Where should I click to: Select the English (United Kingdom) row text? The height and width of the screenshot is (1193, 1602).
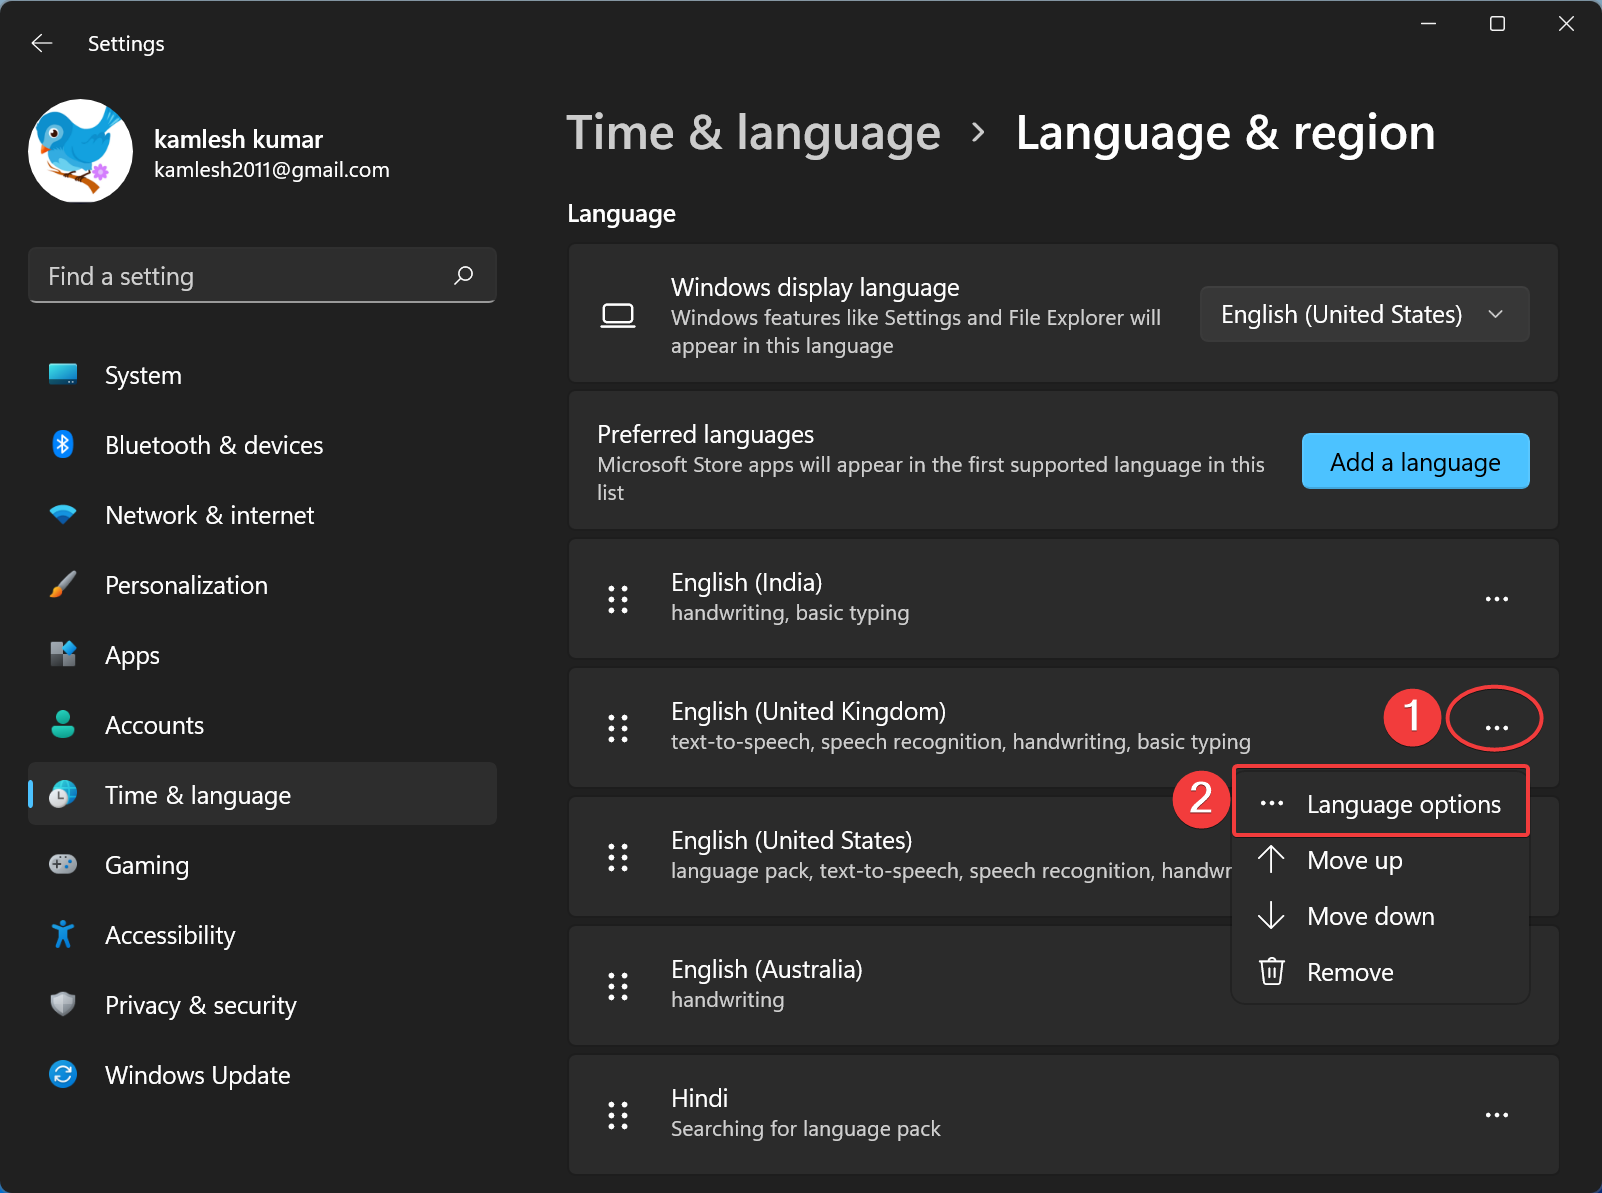point(808,711)
